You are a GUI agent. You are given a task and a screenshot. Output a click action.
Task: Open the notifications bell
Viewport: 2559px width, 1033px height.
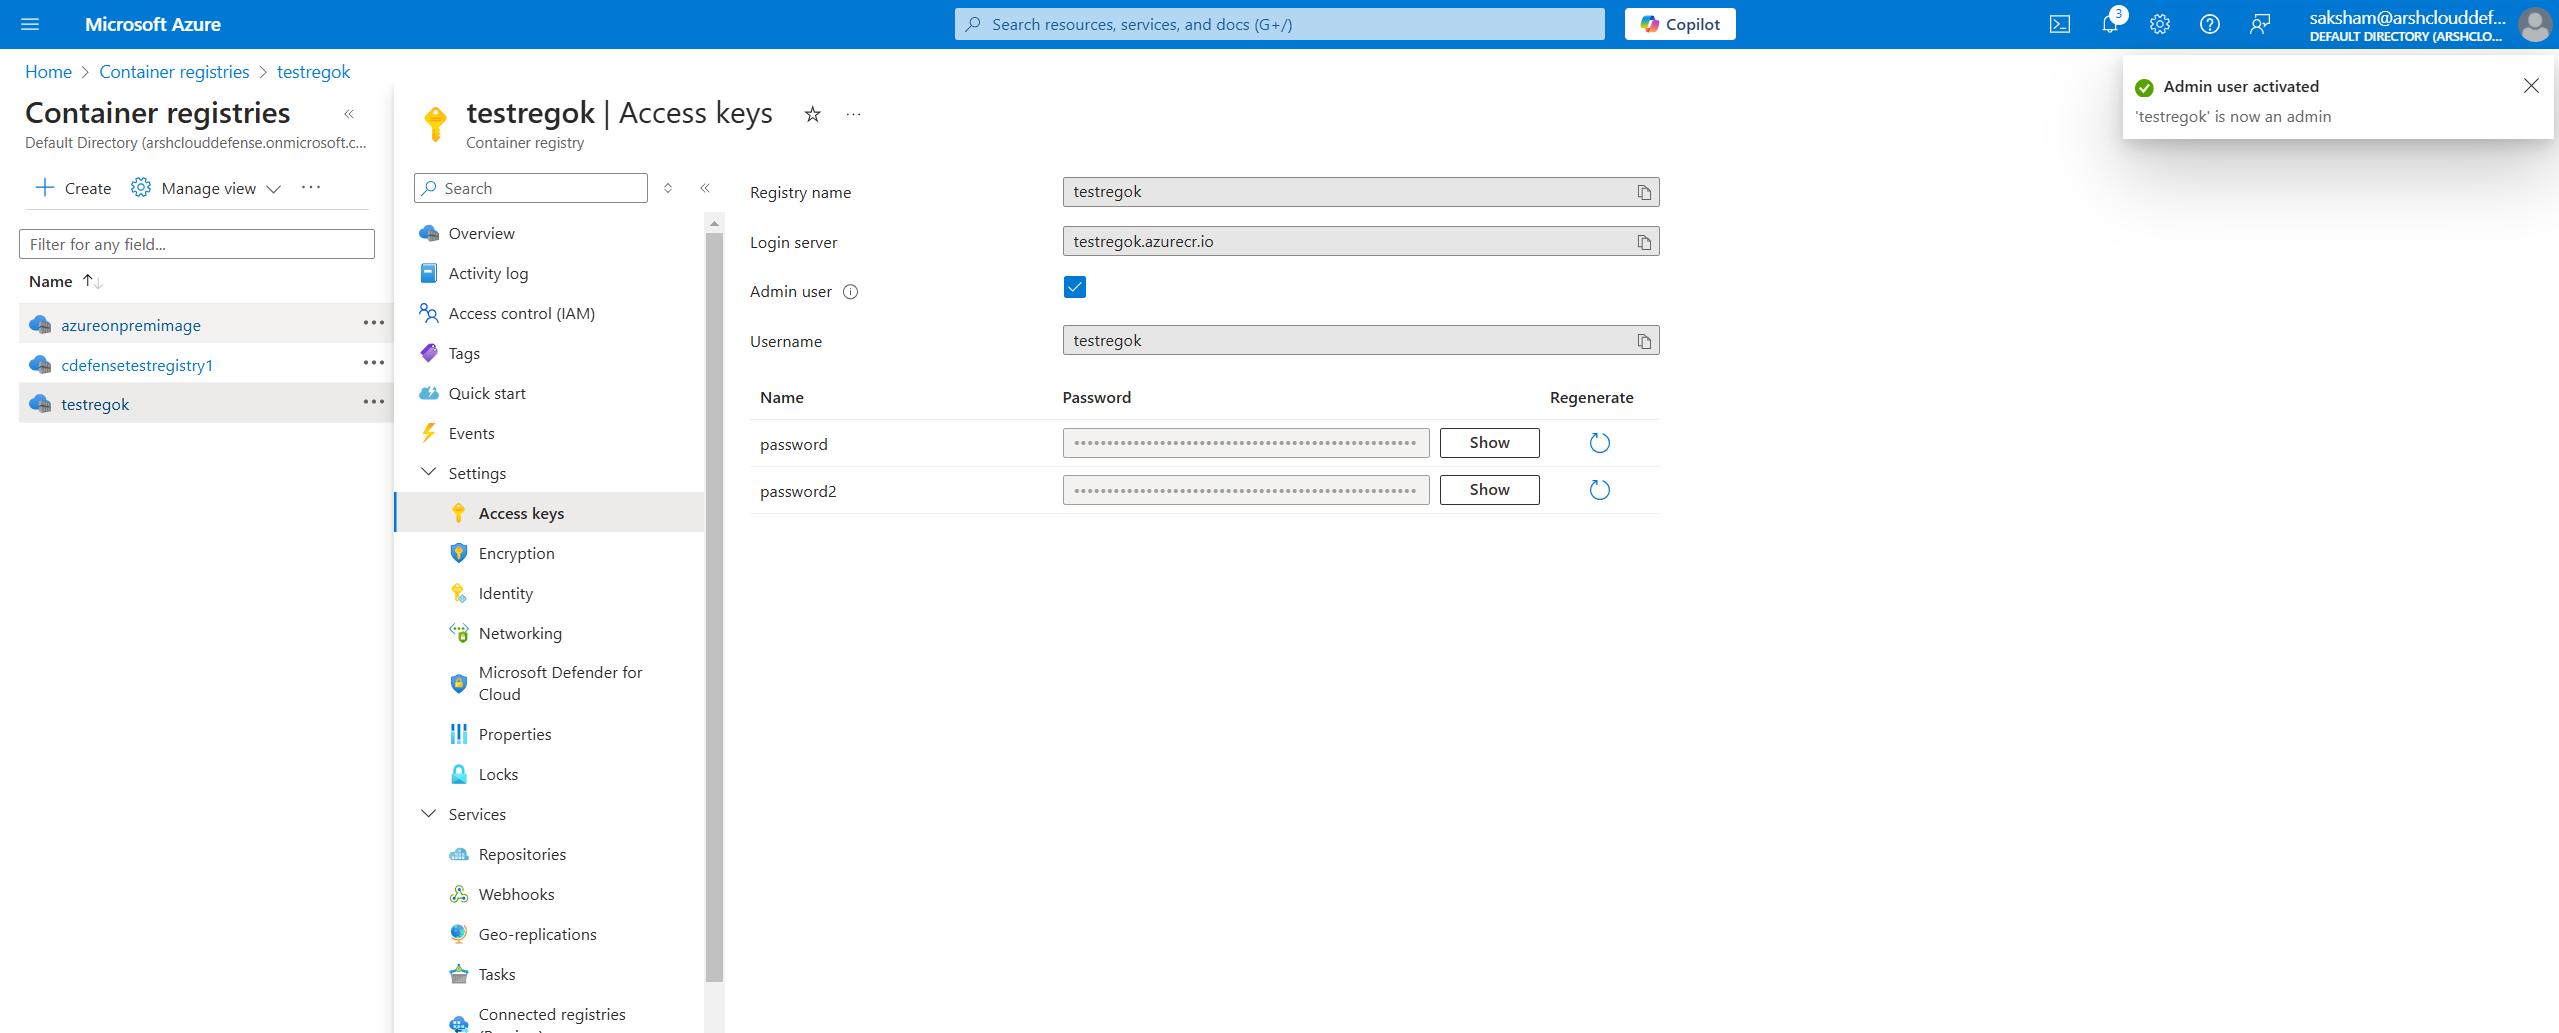click(2110, 24)
